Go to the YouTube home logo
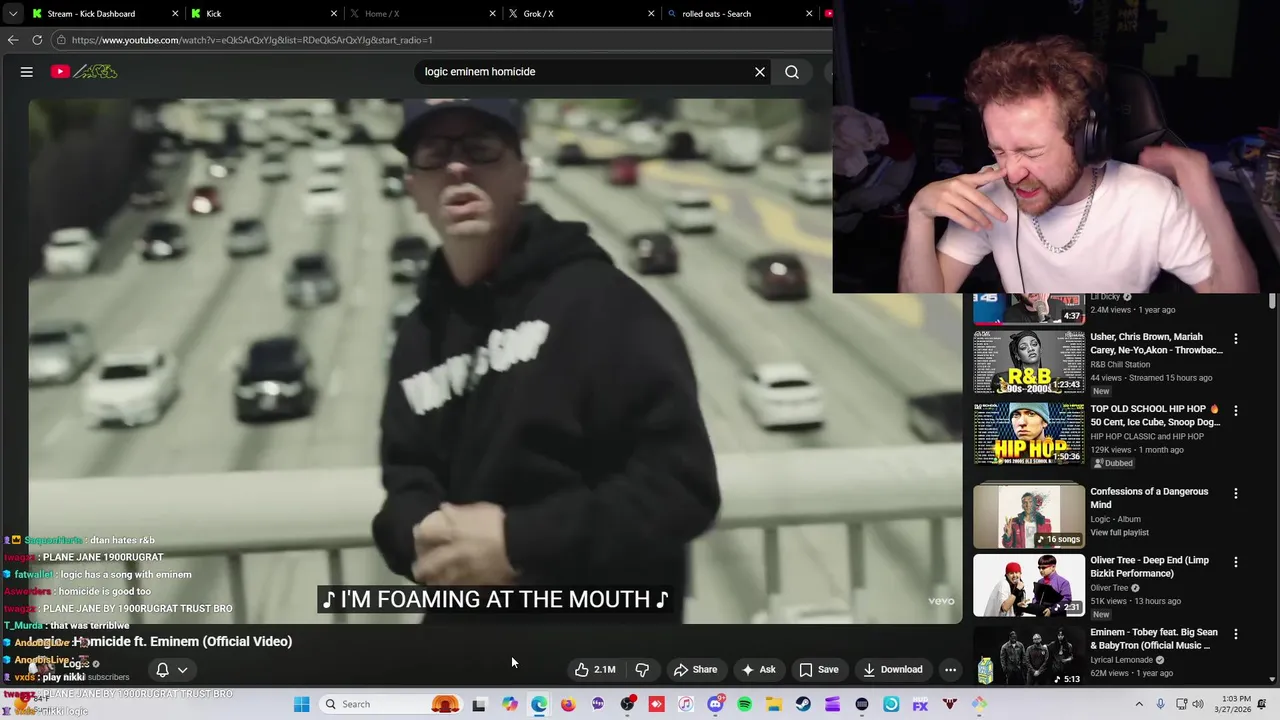The width and height of the screenshot is (1280, 720). [x=85, y=72]
